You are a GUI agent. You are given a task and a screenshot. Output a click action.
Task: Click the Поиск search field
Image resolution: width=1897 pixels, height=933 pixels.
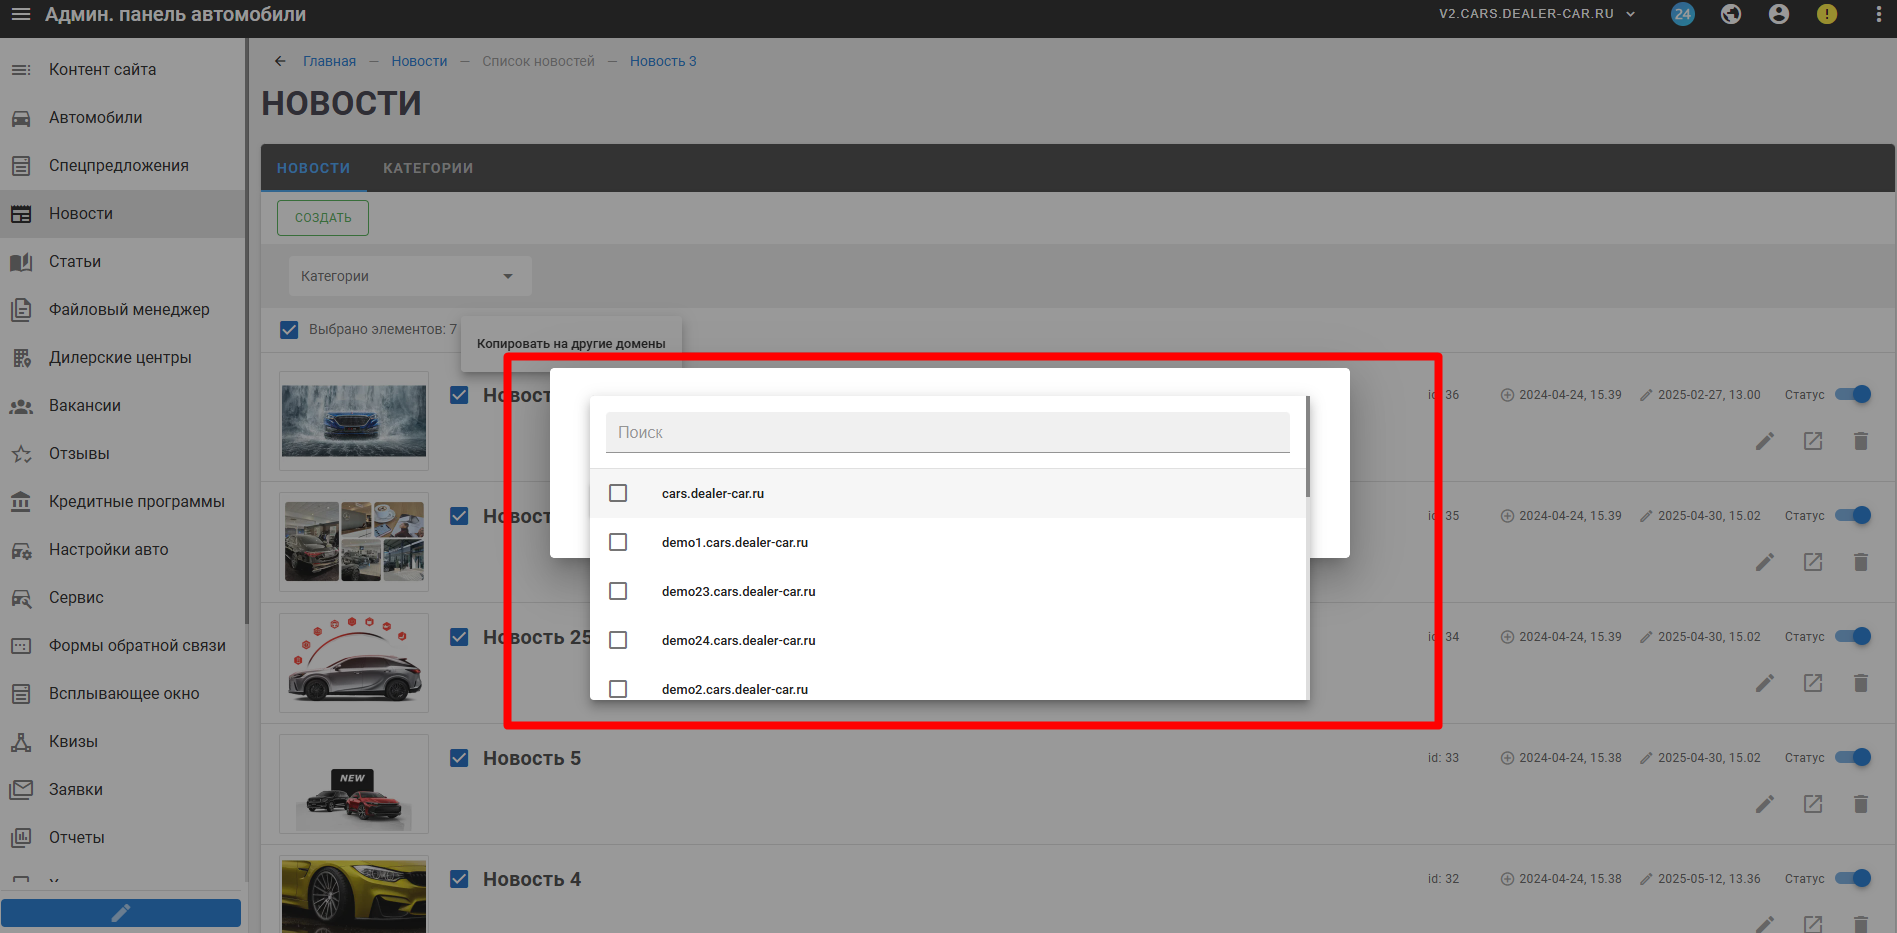tap(947, 433)
